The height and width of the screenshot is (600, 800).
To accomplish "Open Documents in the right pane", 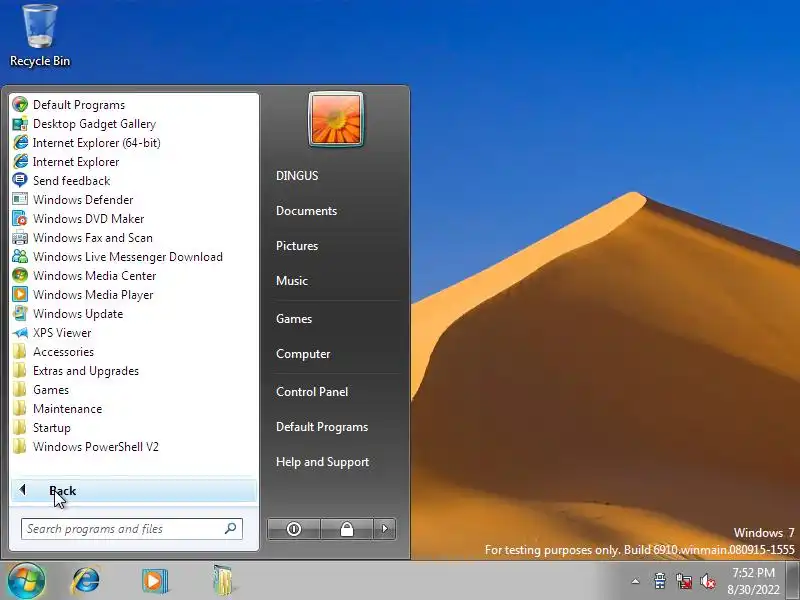I will 306,211.
